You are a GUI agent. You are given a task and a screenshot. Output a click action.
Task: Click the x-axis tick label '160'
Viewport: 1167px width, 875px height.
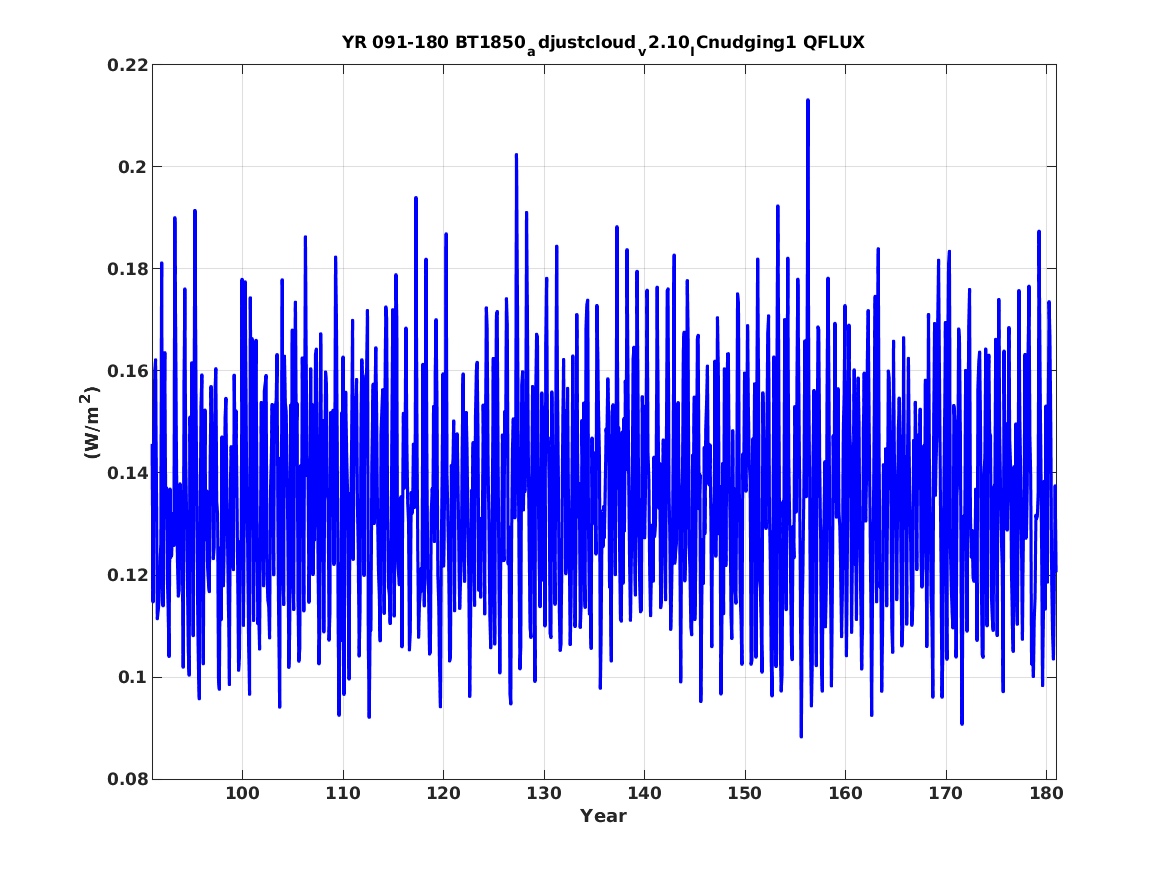coord(845,794)
